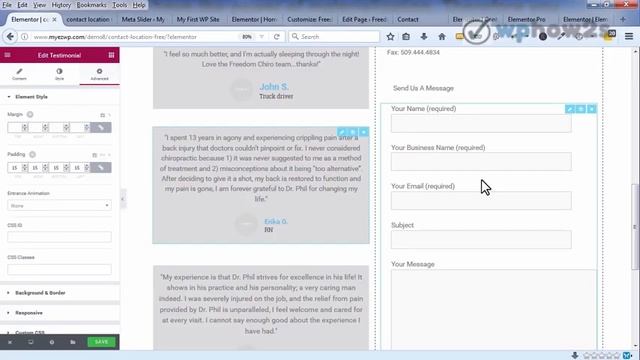640x360 pixels.
Task: Click the responsive mode icon in footer
Action: pos(31,342)
